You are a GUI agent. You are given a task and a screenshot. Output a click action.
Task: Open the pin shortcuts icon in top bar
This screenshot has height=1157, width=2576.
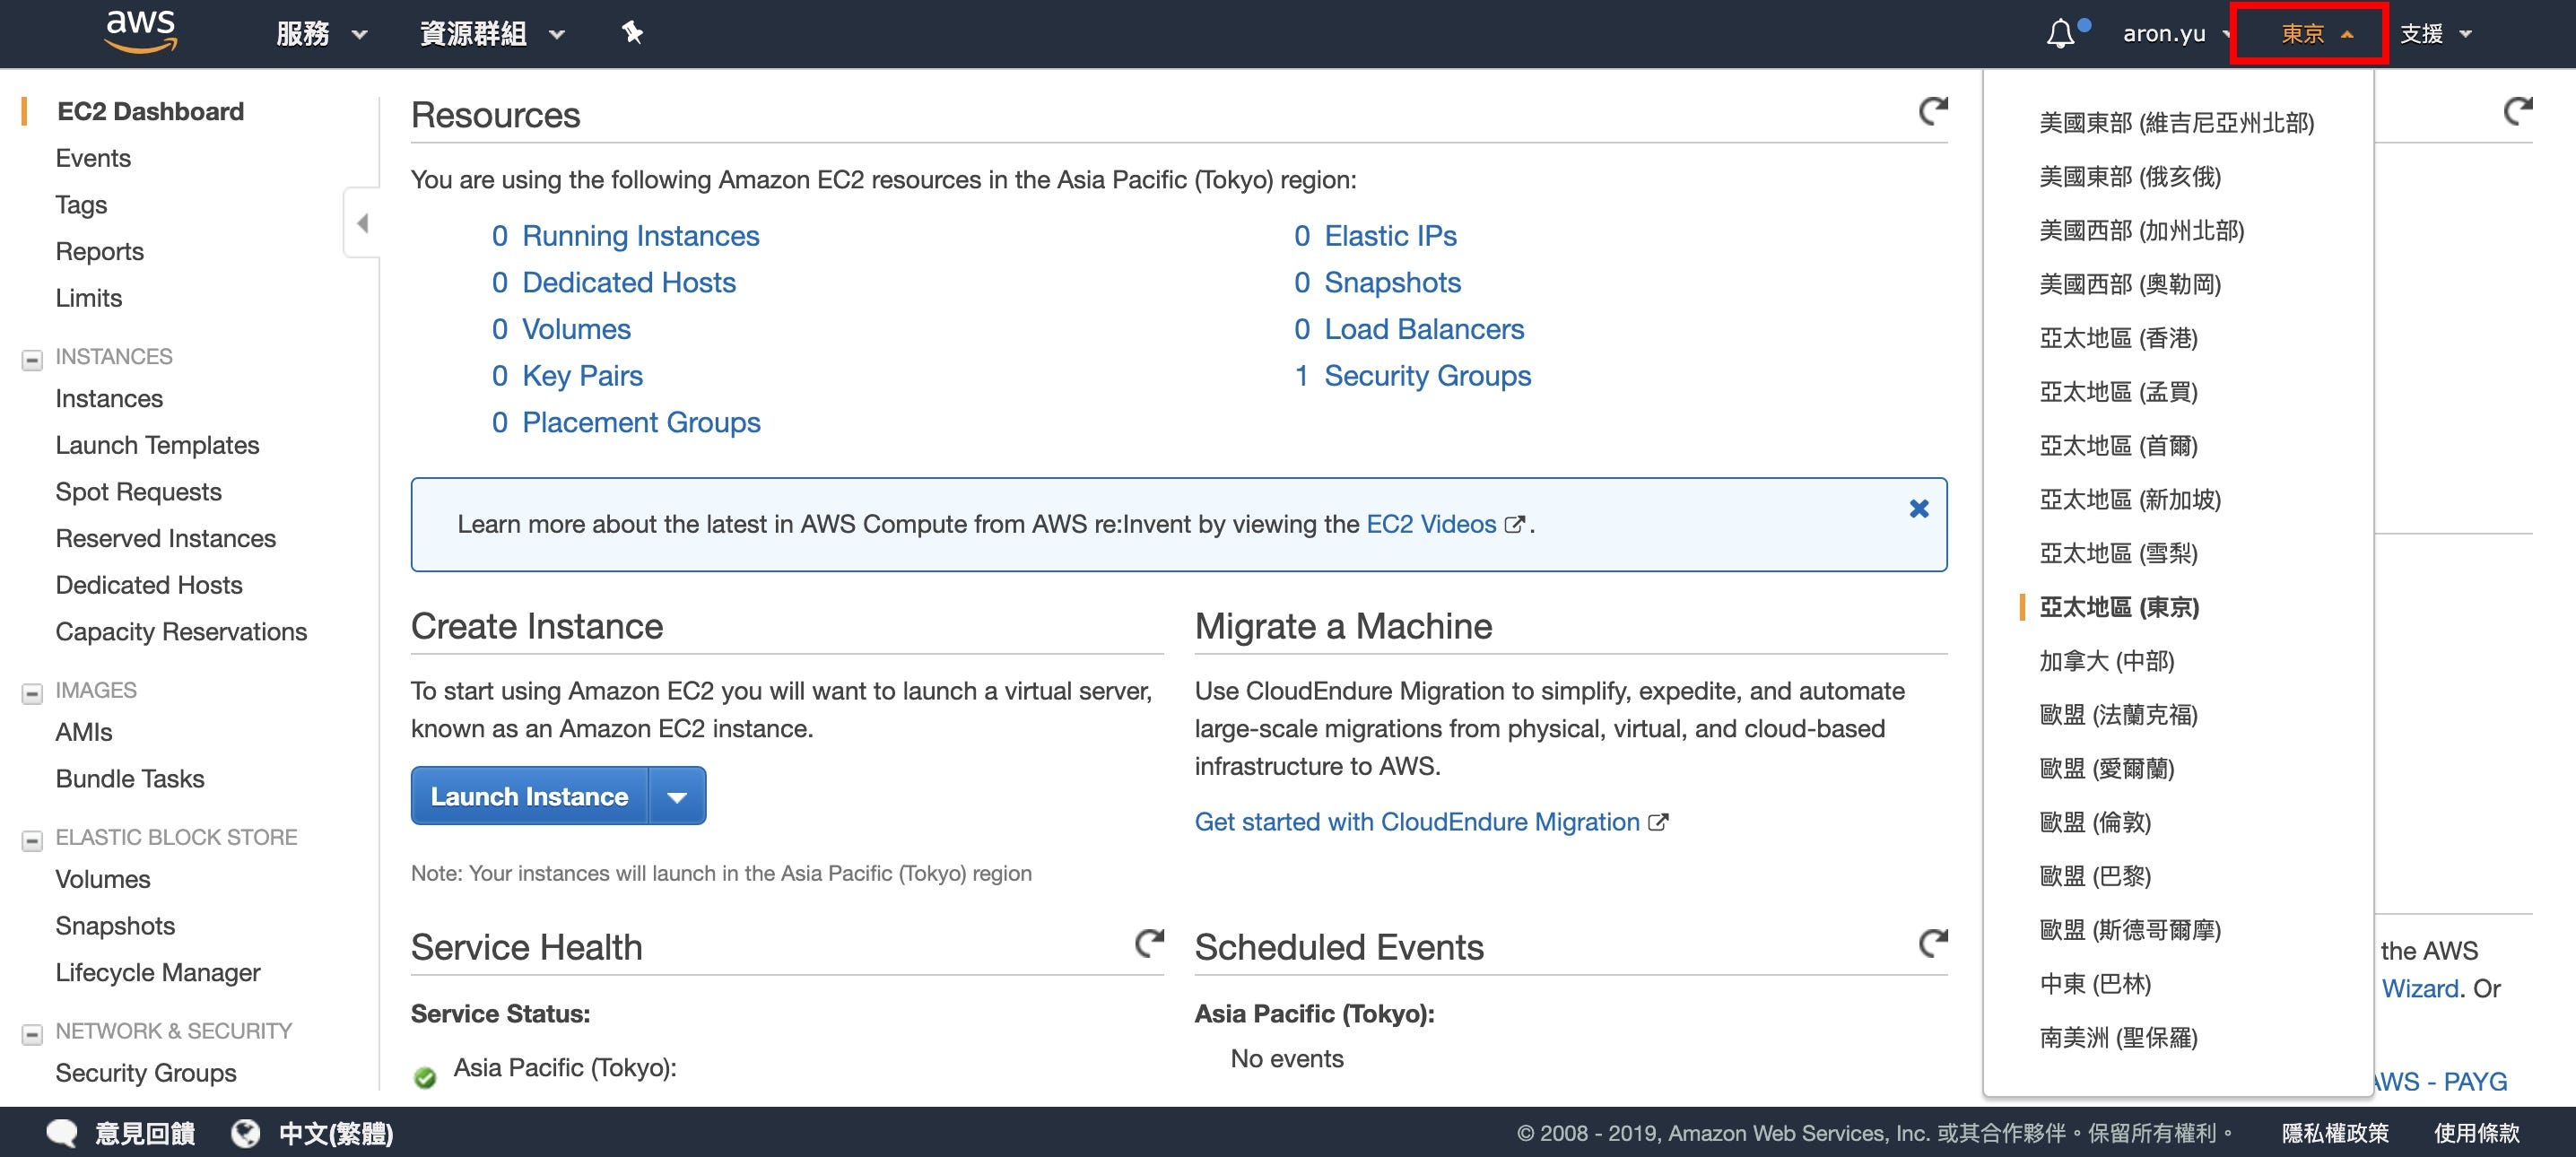pyautogui.click(x=632, y=33)
